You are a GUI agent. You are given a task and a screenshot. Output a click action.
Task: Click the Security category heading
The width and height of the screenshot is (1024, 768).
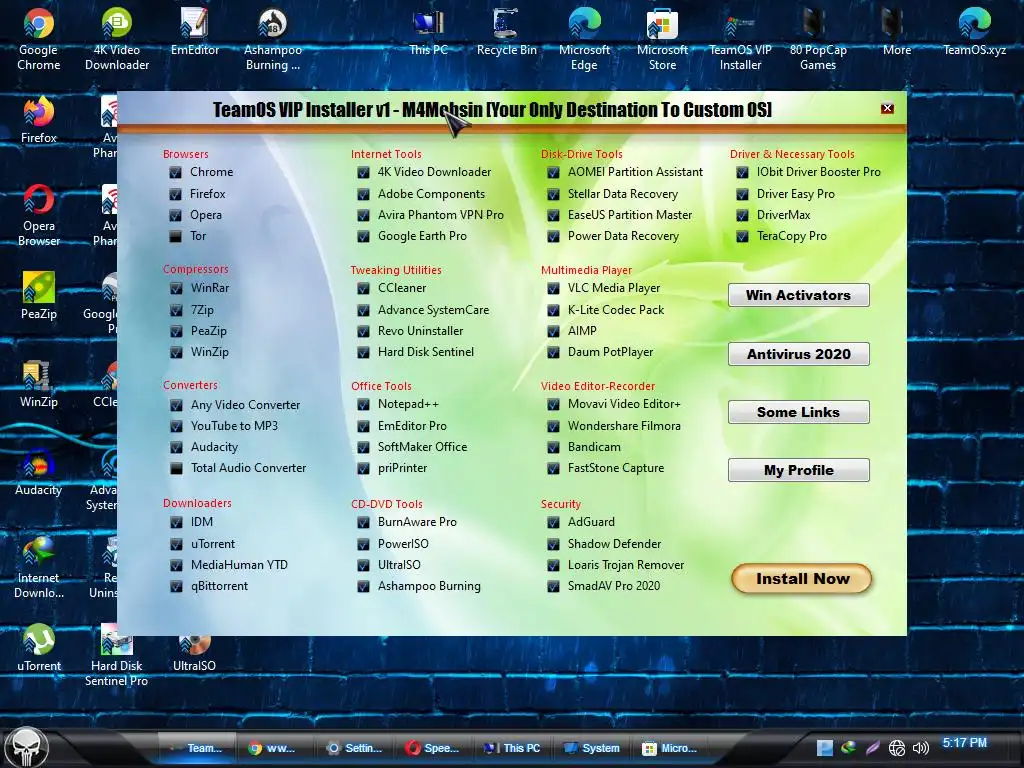pyautogui.click(x=560, y=504)
